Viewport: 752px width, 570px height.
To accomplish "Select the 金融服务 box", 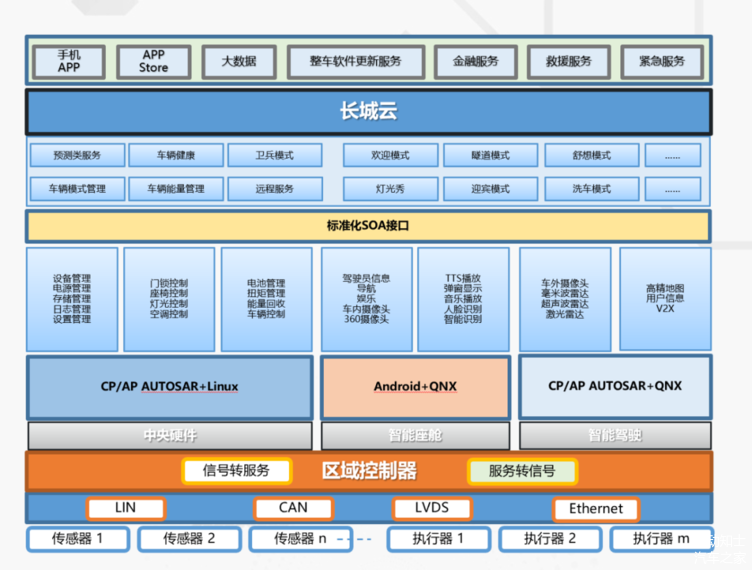I will coord(475,61).
